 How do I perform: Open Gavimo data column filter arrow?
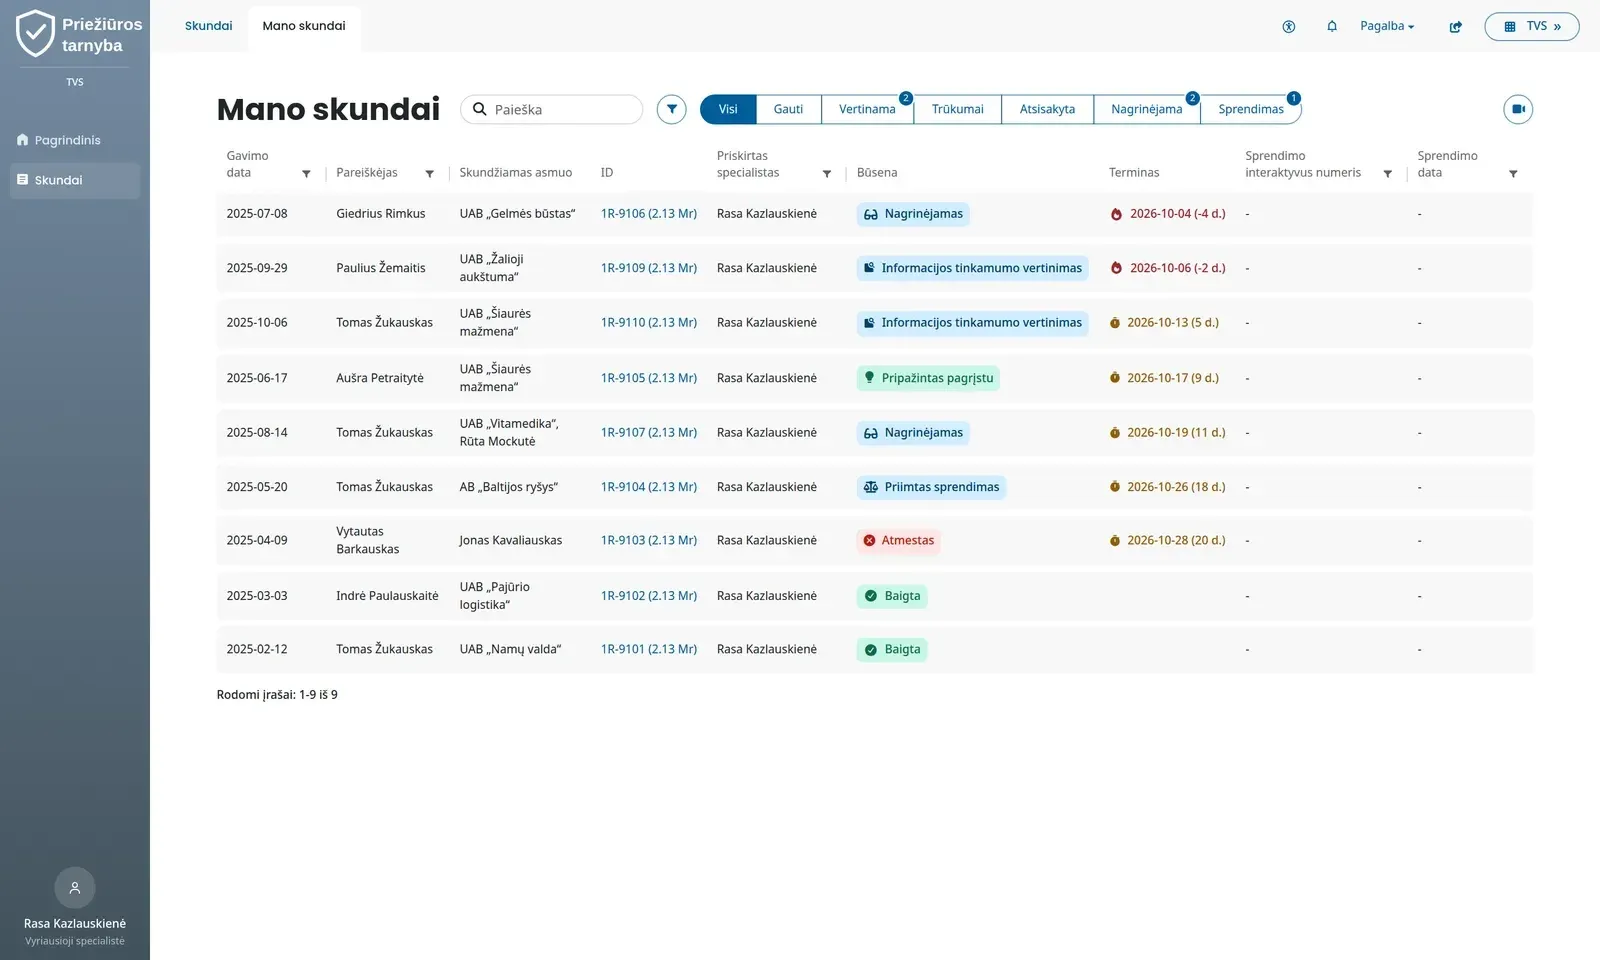tap(306, 174)
